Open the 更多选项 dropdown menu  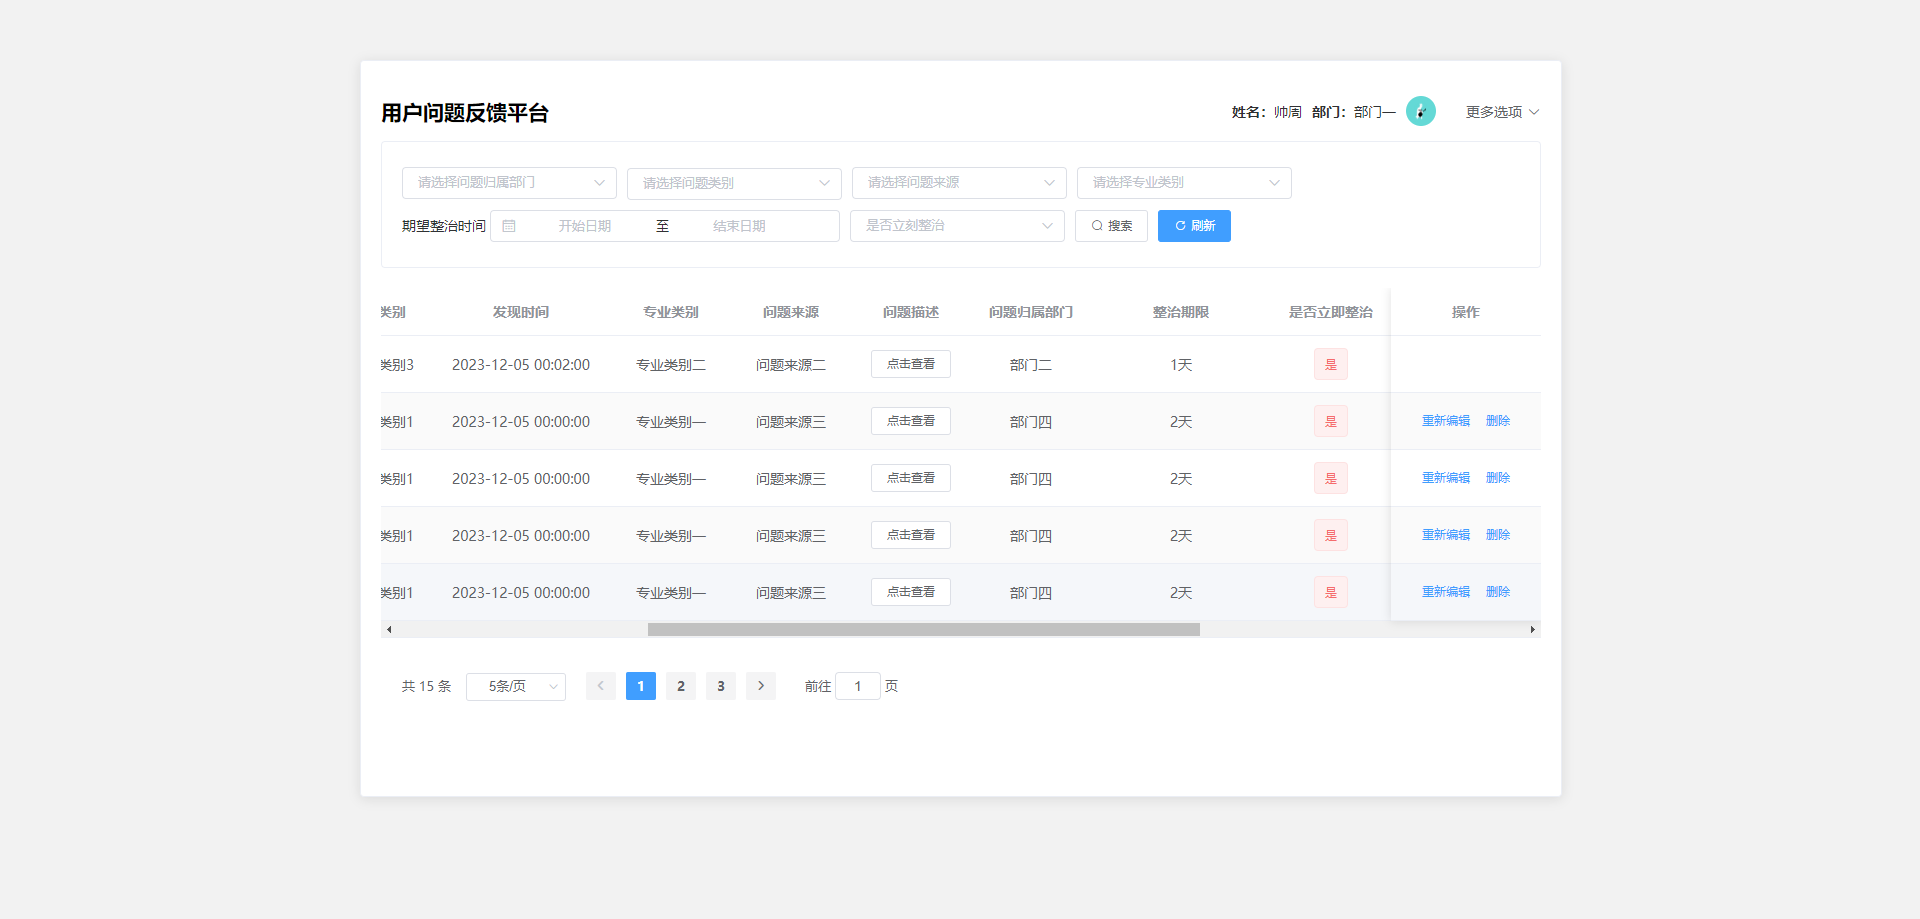[1501, 112]
